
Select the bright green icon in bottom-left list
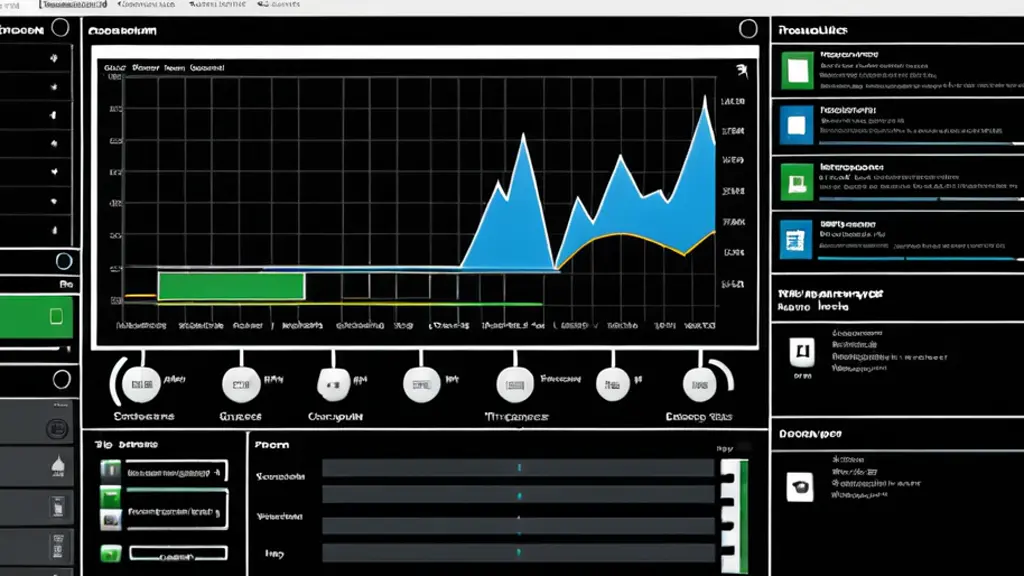coord(110,498)
